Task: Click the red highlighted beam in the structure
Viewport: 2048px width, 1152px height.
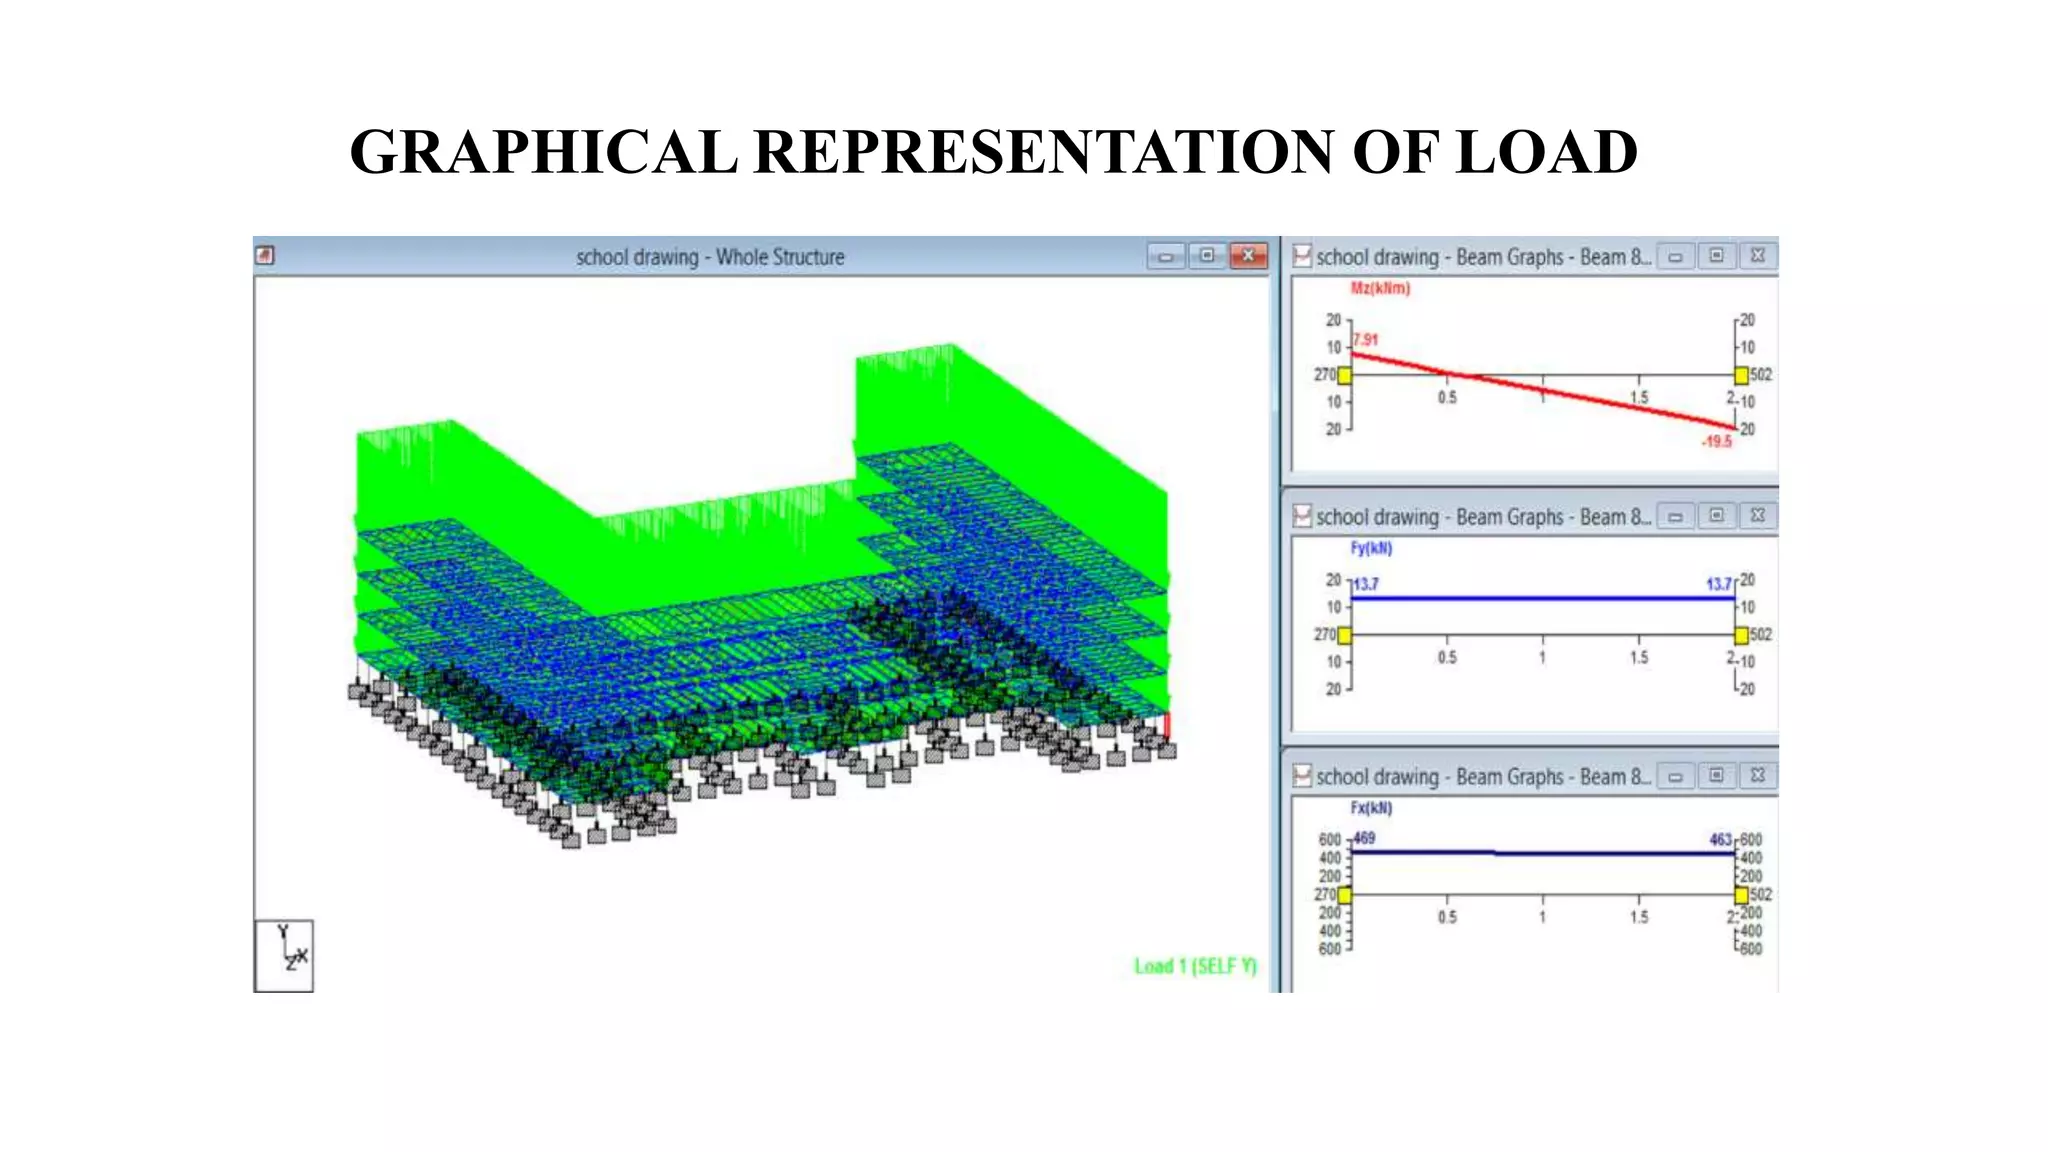Action: [x=1166, y=725]
